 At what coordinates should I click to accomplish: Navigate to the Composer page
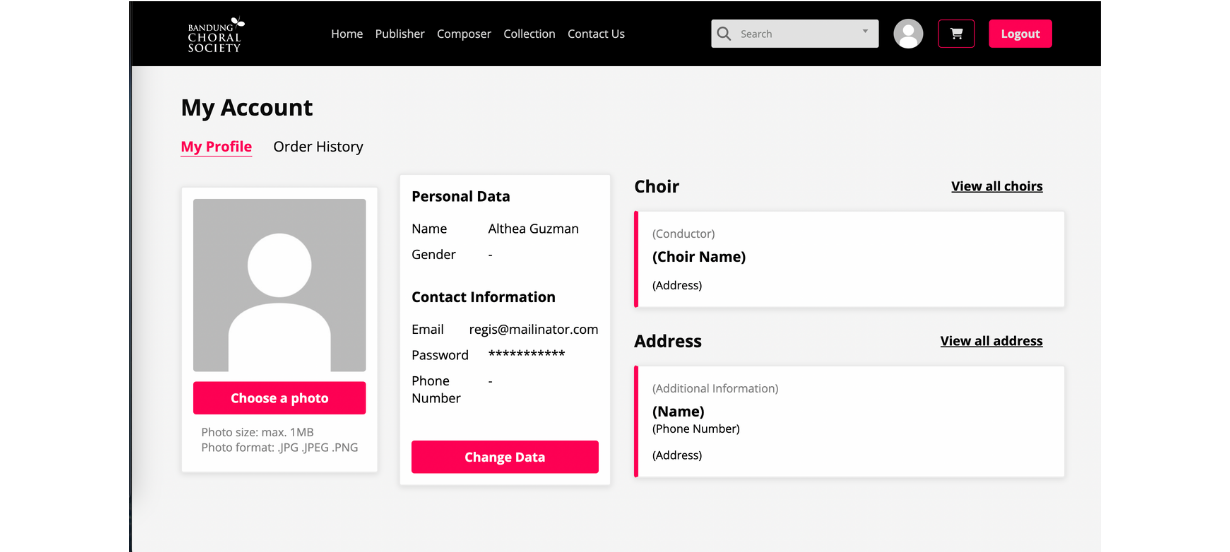(464, 34)
